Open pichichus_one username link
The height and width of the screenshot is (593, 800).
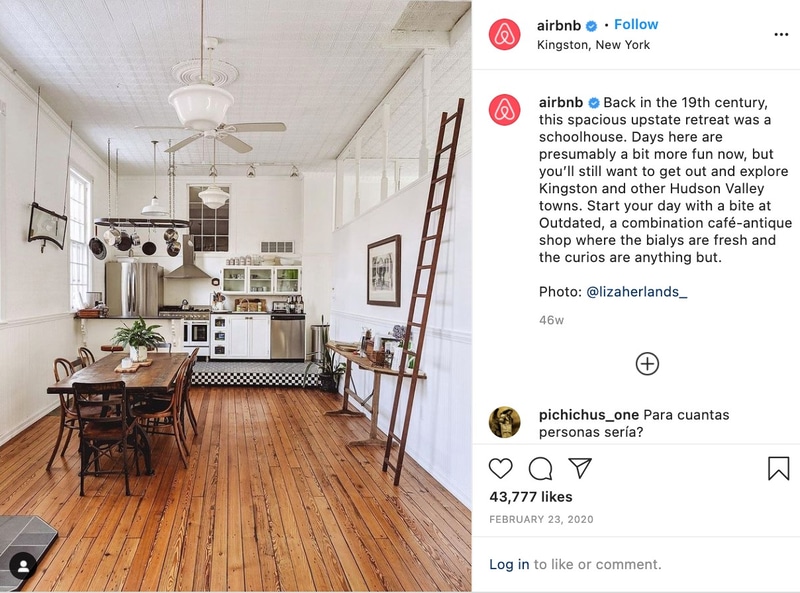tap(588, 415)
